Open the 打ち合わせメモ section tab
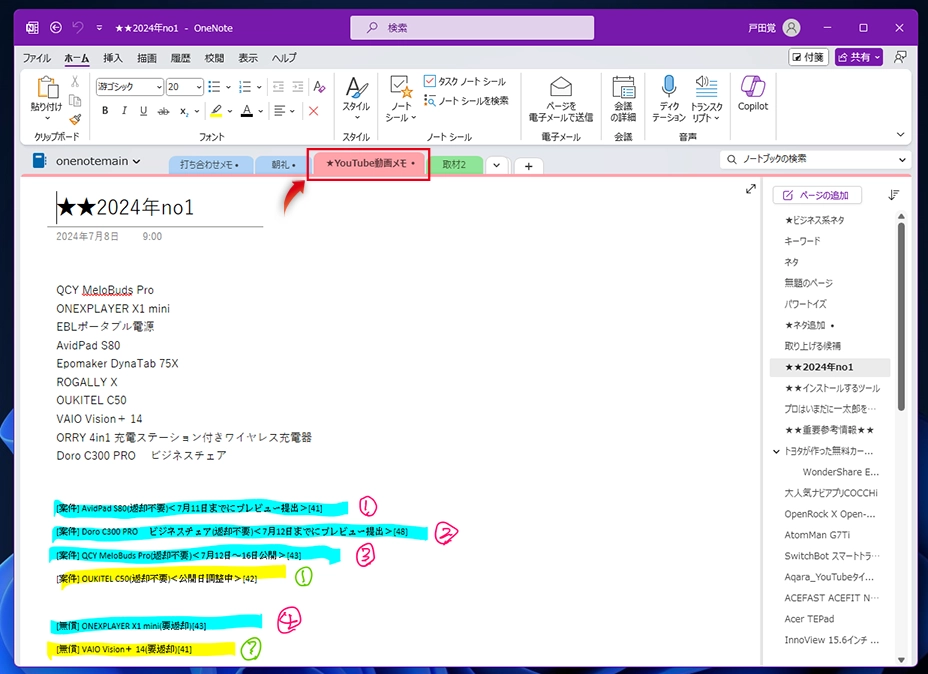 tap(210, 165)
